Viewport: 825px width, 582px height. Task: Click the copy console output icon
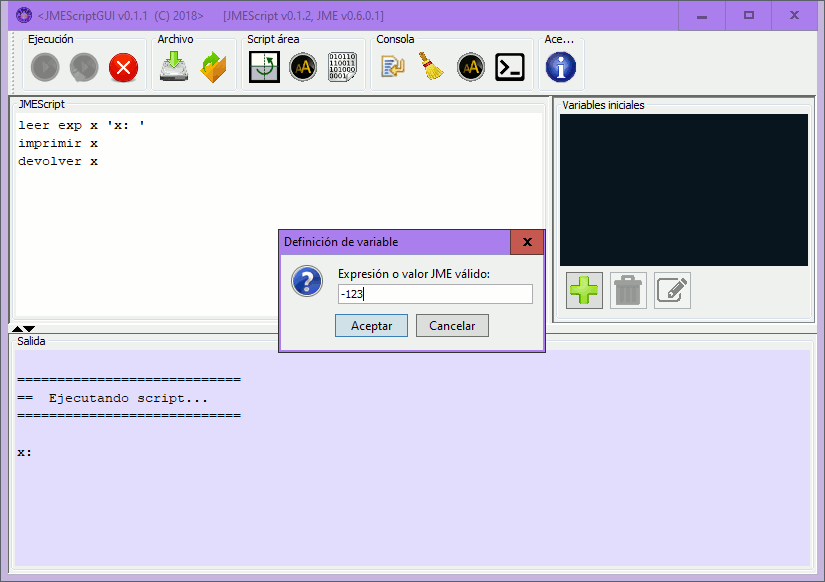click(393, 67)
